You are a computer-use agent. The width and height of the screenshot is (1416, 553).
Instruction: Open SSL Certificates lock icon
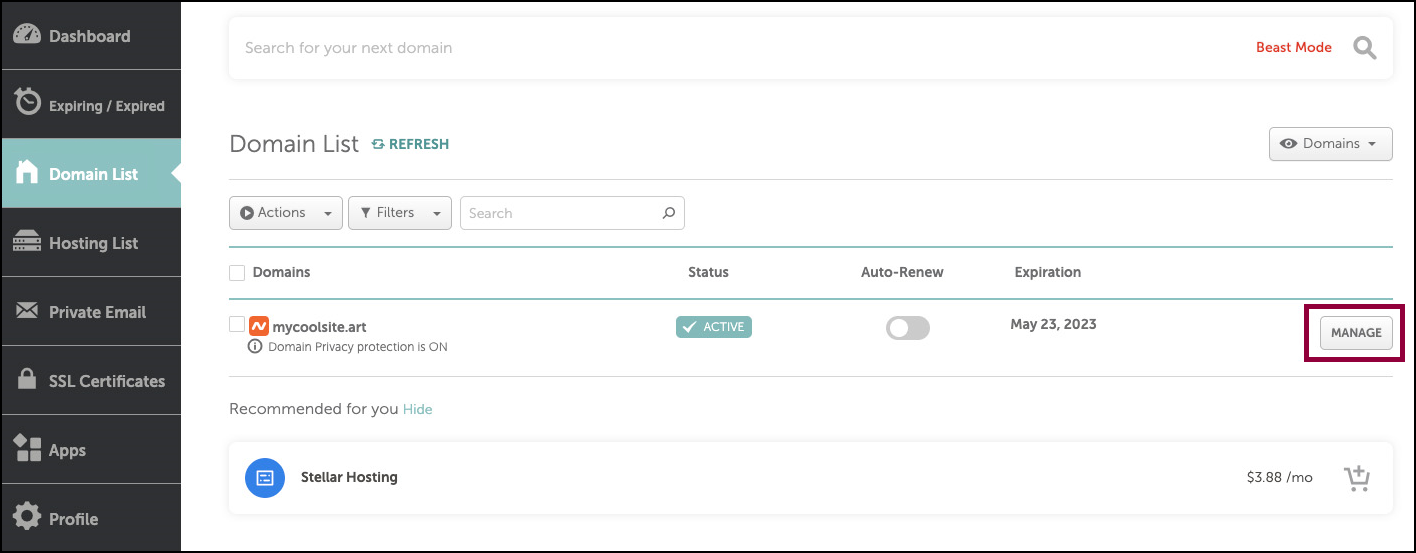pos(28,380)
